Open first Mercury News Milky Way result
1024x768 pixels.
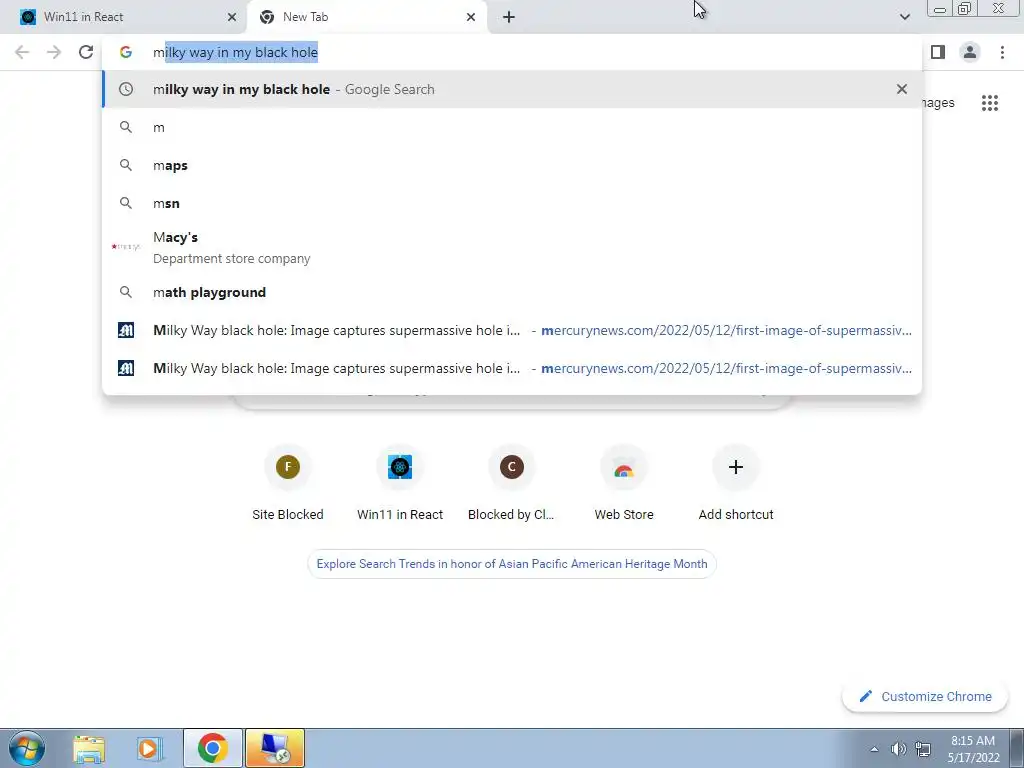point(512,330)
